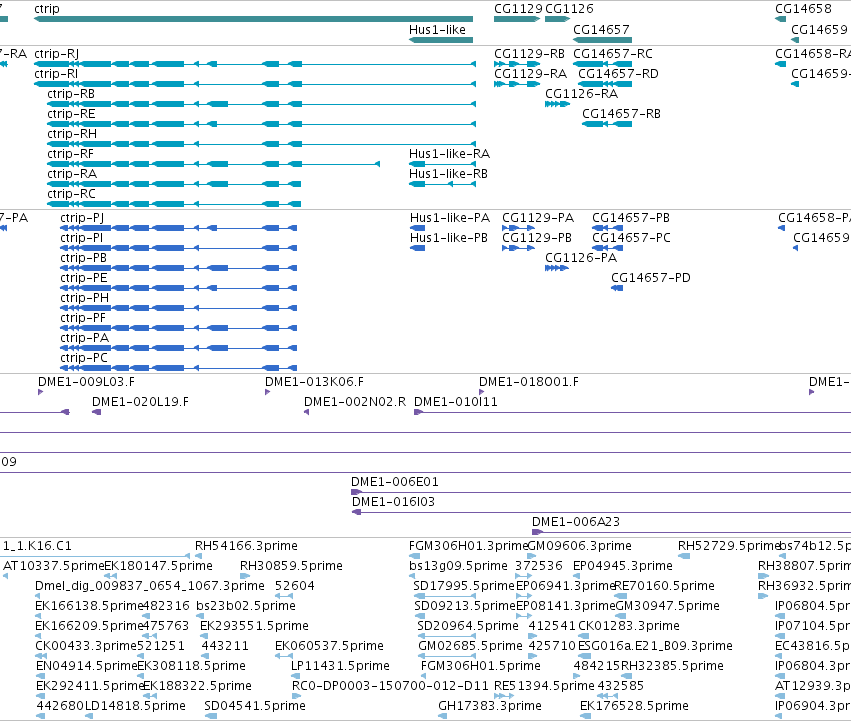Screen dimensions: 851x721
Task: Click the CG14657 gene bar
Action: [x=602, y=40]
